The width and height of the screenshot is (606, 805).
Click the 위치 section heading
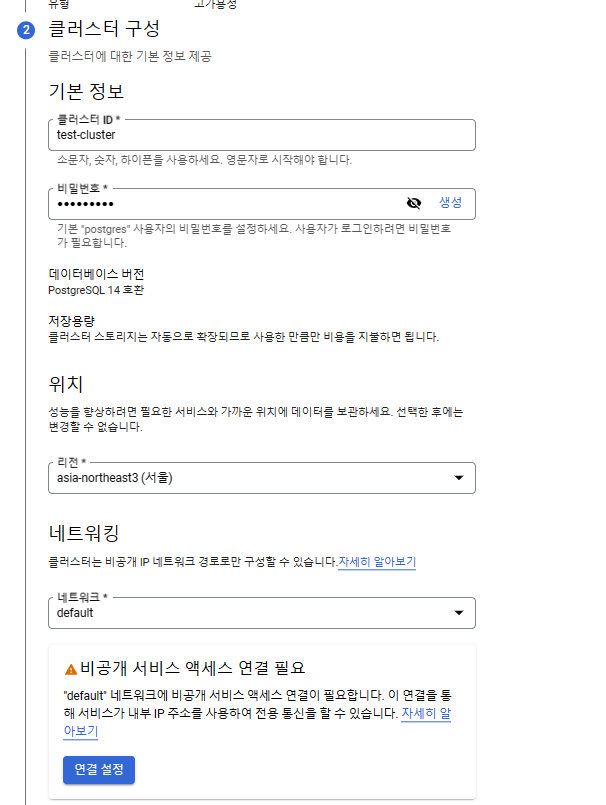[x=65, y=384]
